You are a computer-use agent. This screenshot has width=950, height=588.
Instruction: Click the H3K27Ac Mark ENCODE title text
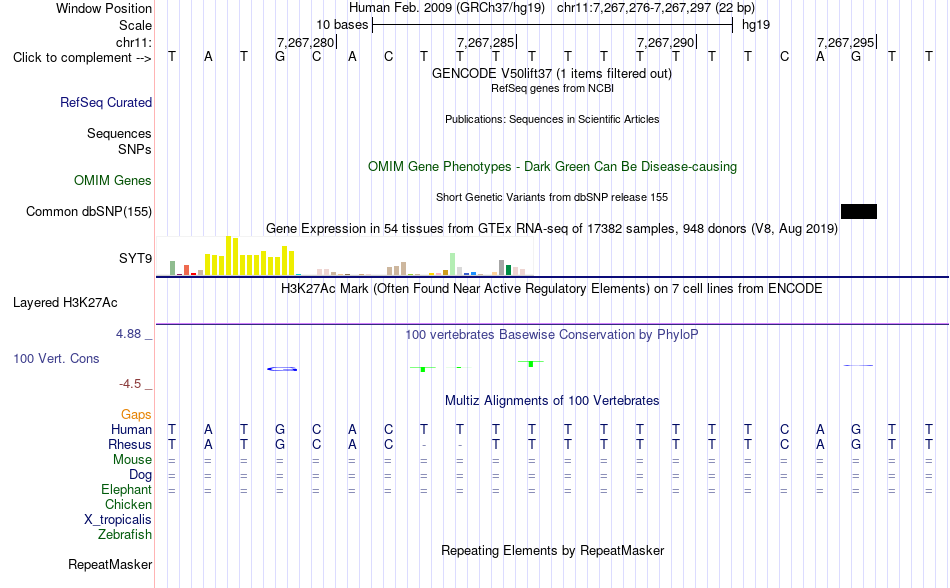click(551, 288)
